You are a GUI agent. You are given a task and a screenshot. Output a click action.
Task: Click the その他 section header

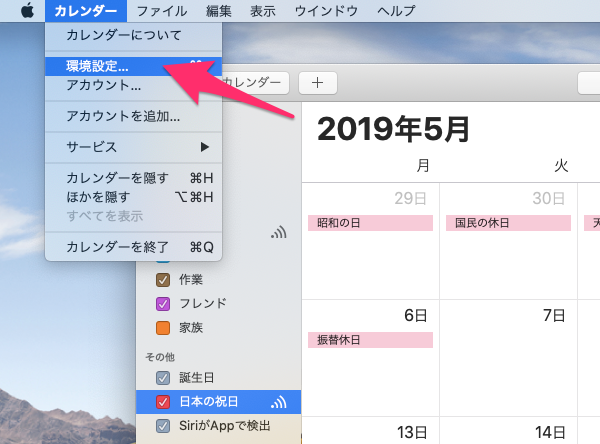click(x=160, y=357)
